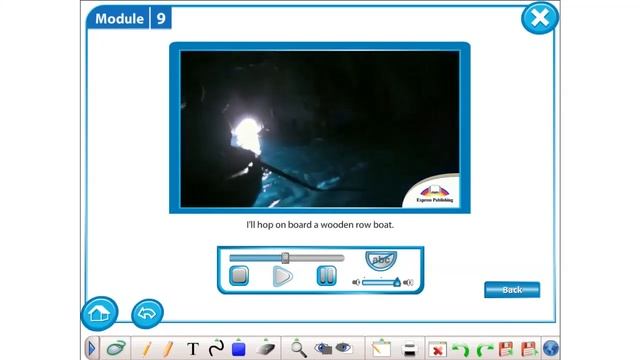Click the eye with camera spotlight tool
640x360 pixels.
tap(323, 348)
